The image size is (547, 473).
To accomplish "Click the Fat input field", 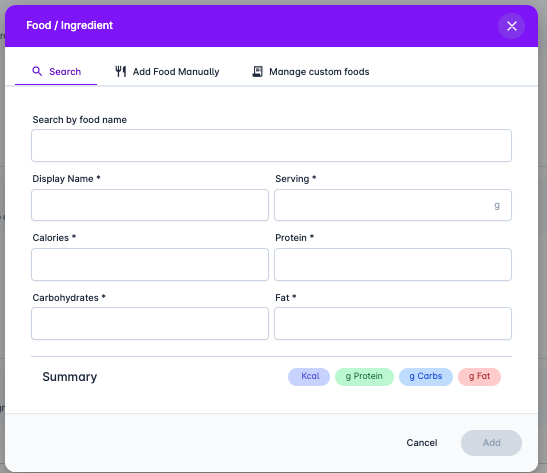I will [x=393, y=323].
